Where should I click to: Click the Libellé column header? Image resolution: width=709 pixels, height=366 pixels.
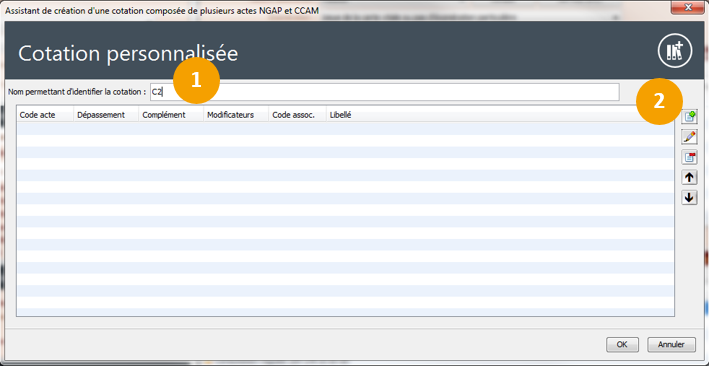(x=500, y=115)
